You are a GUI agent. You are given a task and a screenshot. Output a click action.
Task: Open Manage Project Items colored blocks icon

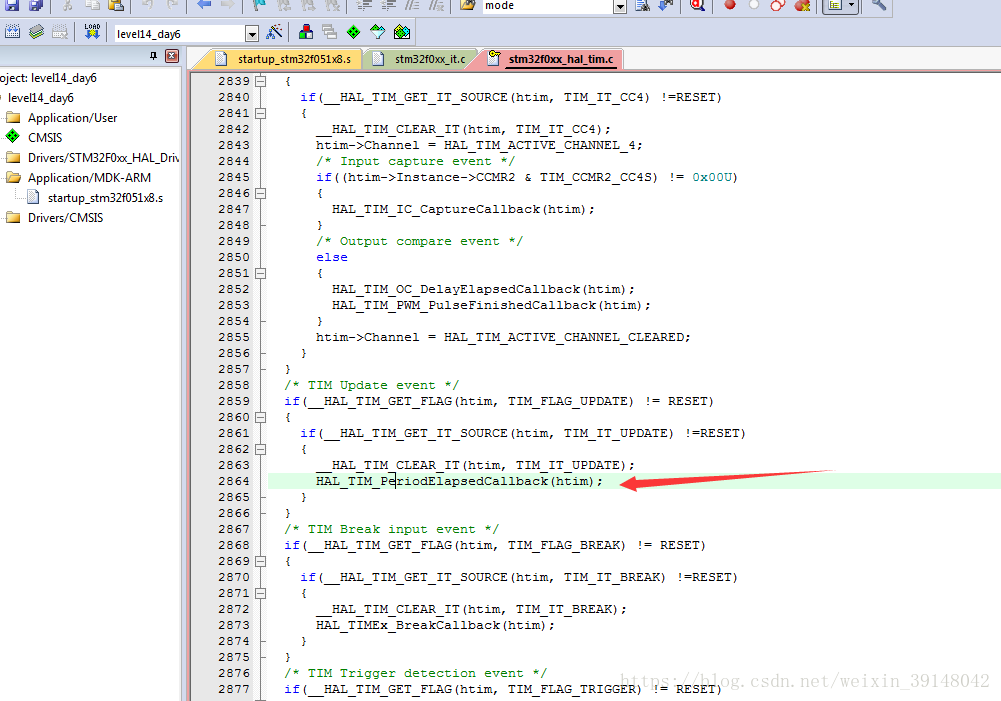tap(306, 32)
